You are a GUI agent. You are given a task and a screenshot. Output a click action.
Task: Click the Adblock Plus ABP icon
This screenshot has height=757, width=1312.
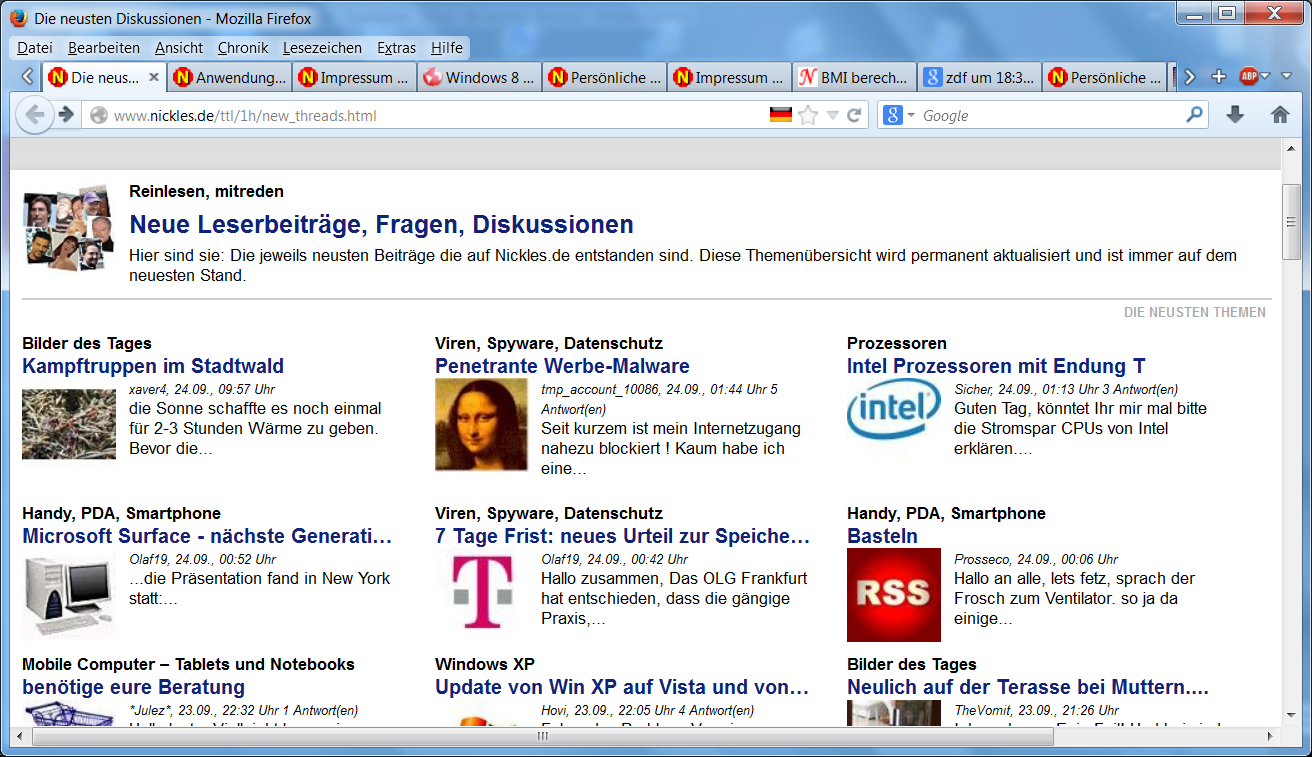tap(1248, 76)
